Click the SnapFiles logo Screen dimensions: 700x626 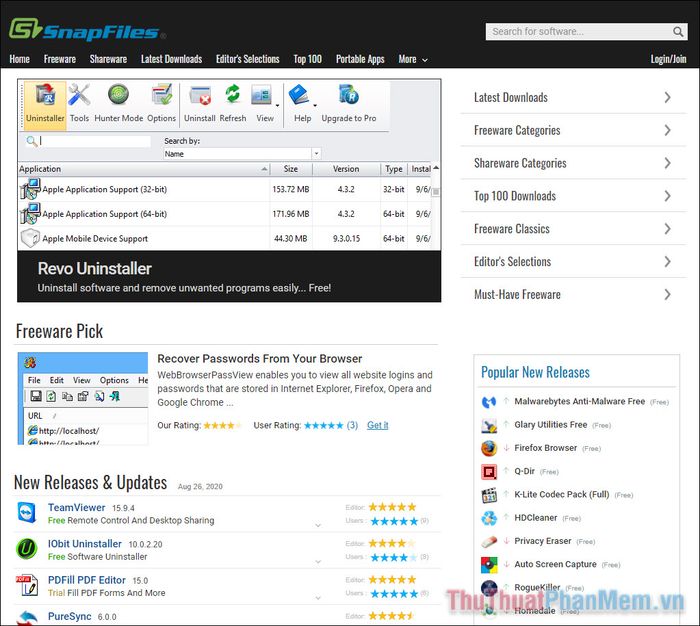click(88, 30)
